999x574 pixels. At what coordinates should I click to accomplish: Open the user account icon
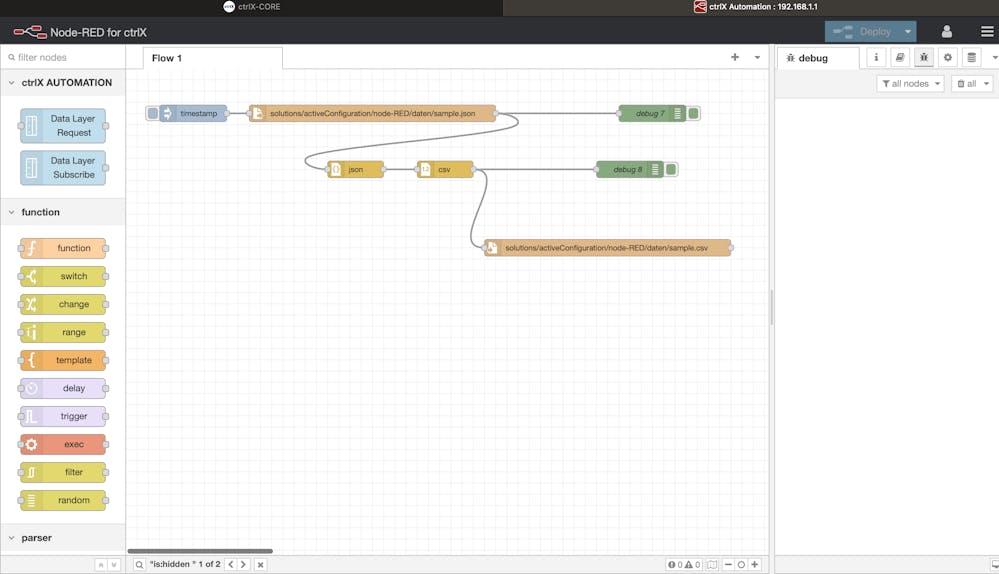coord(947,31)
